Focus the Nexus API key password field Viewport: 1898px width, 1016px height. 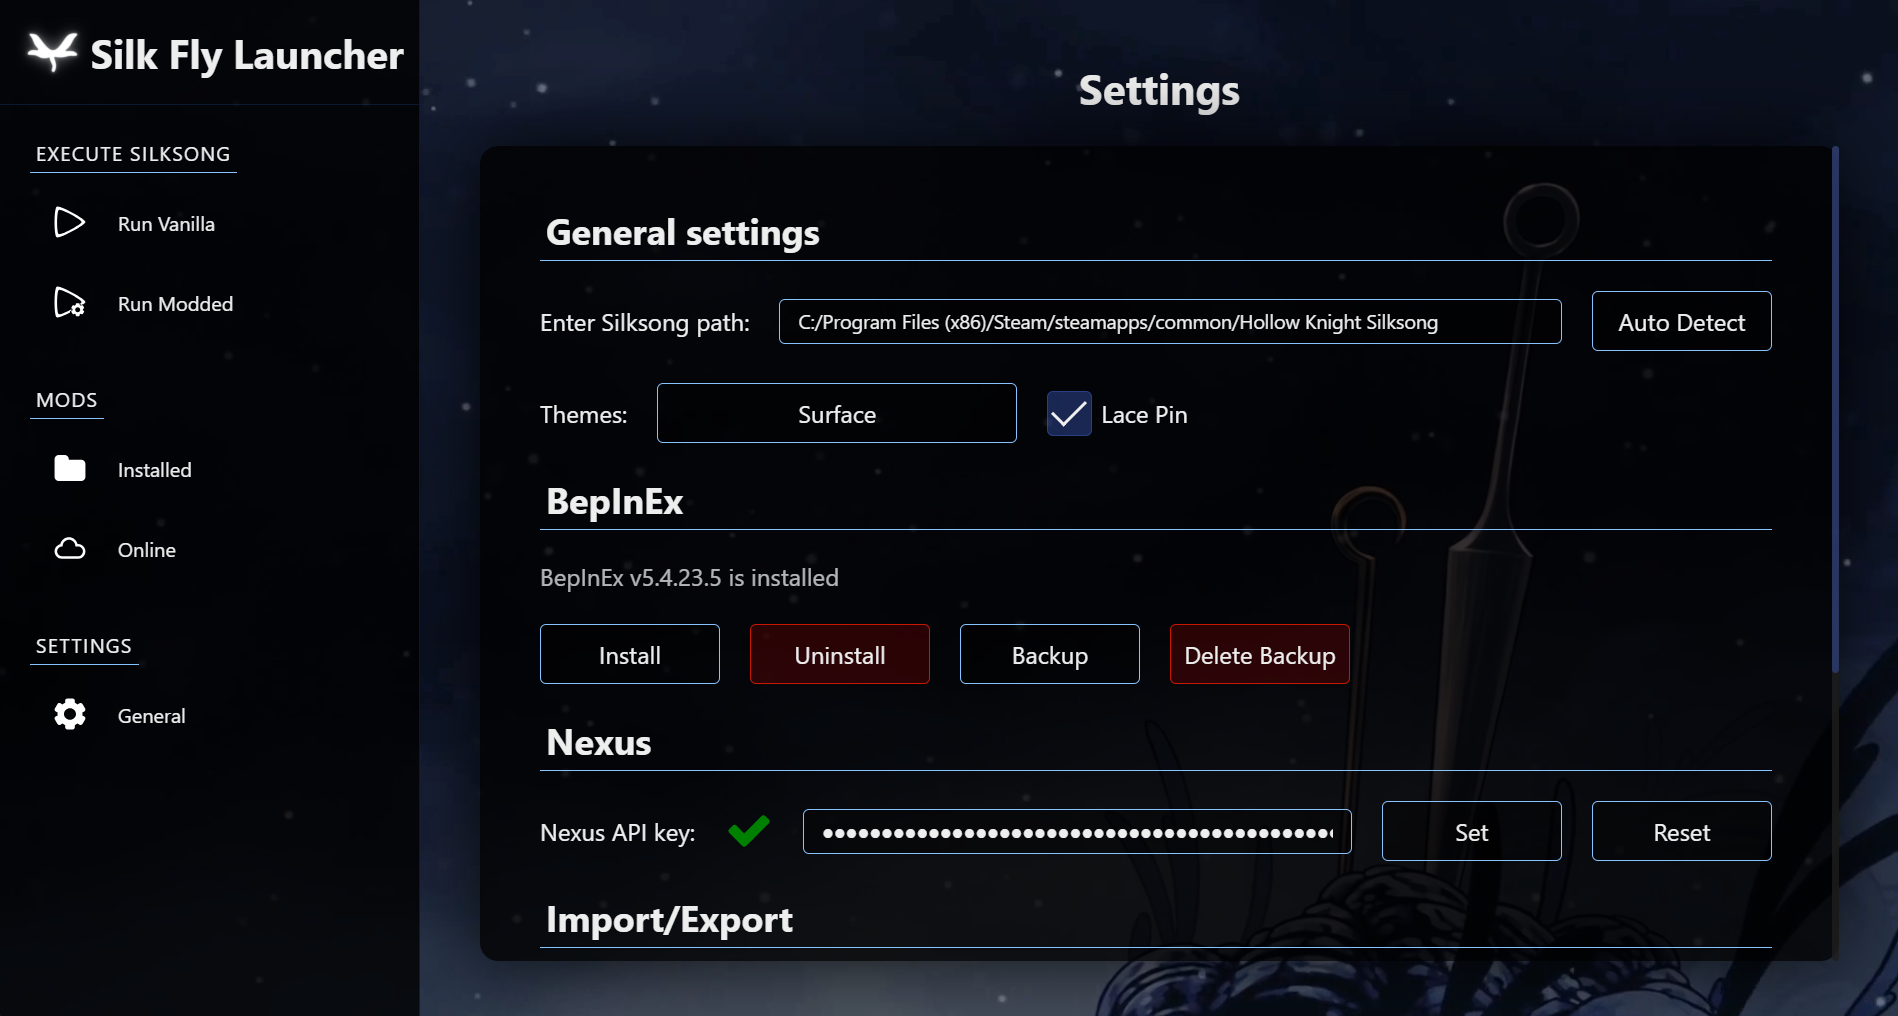point(1076,832)
